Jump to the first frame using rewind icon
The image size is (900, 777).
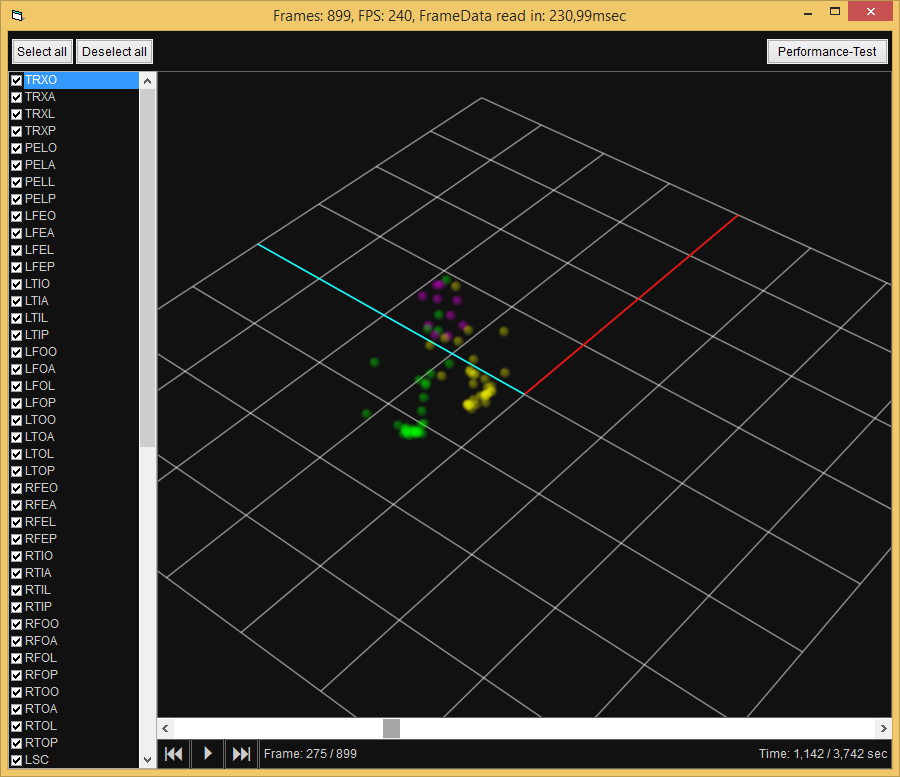coord(174,753)
